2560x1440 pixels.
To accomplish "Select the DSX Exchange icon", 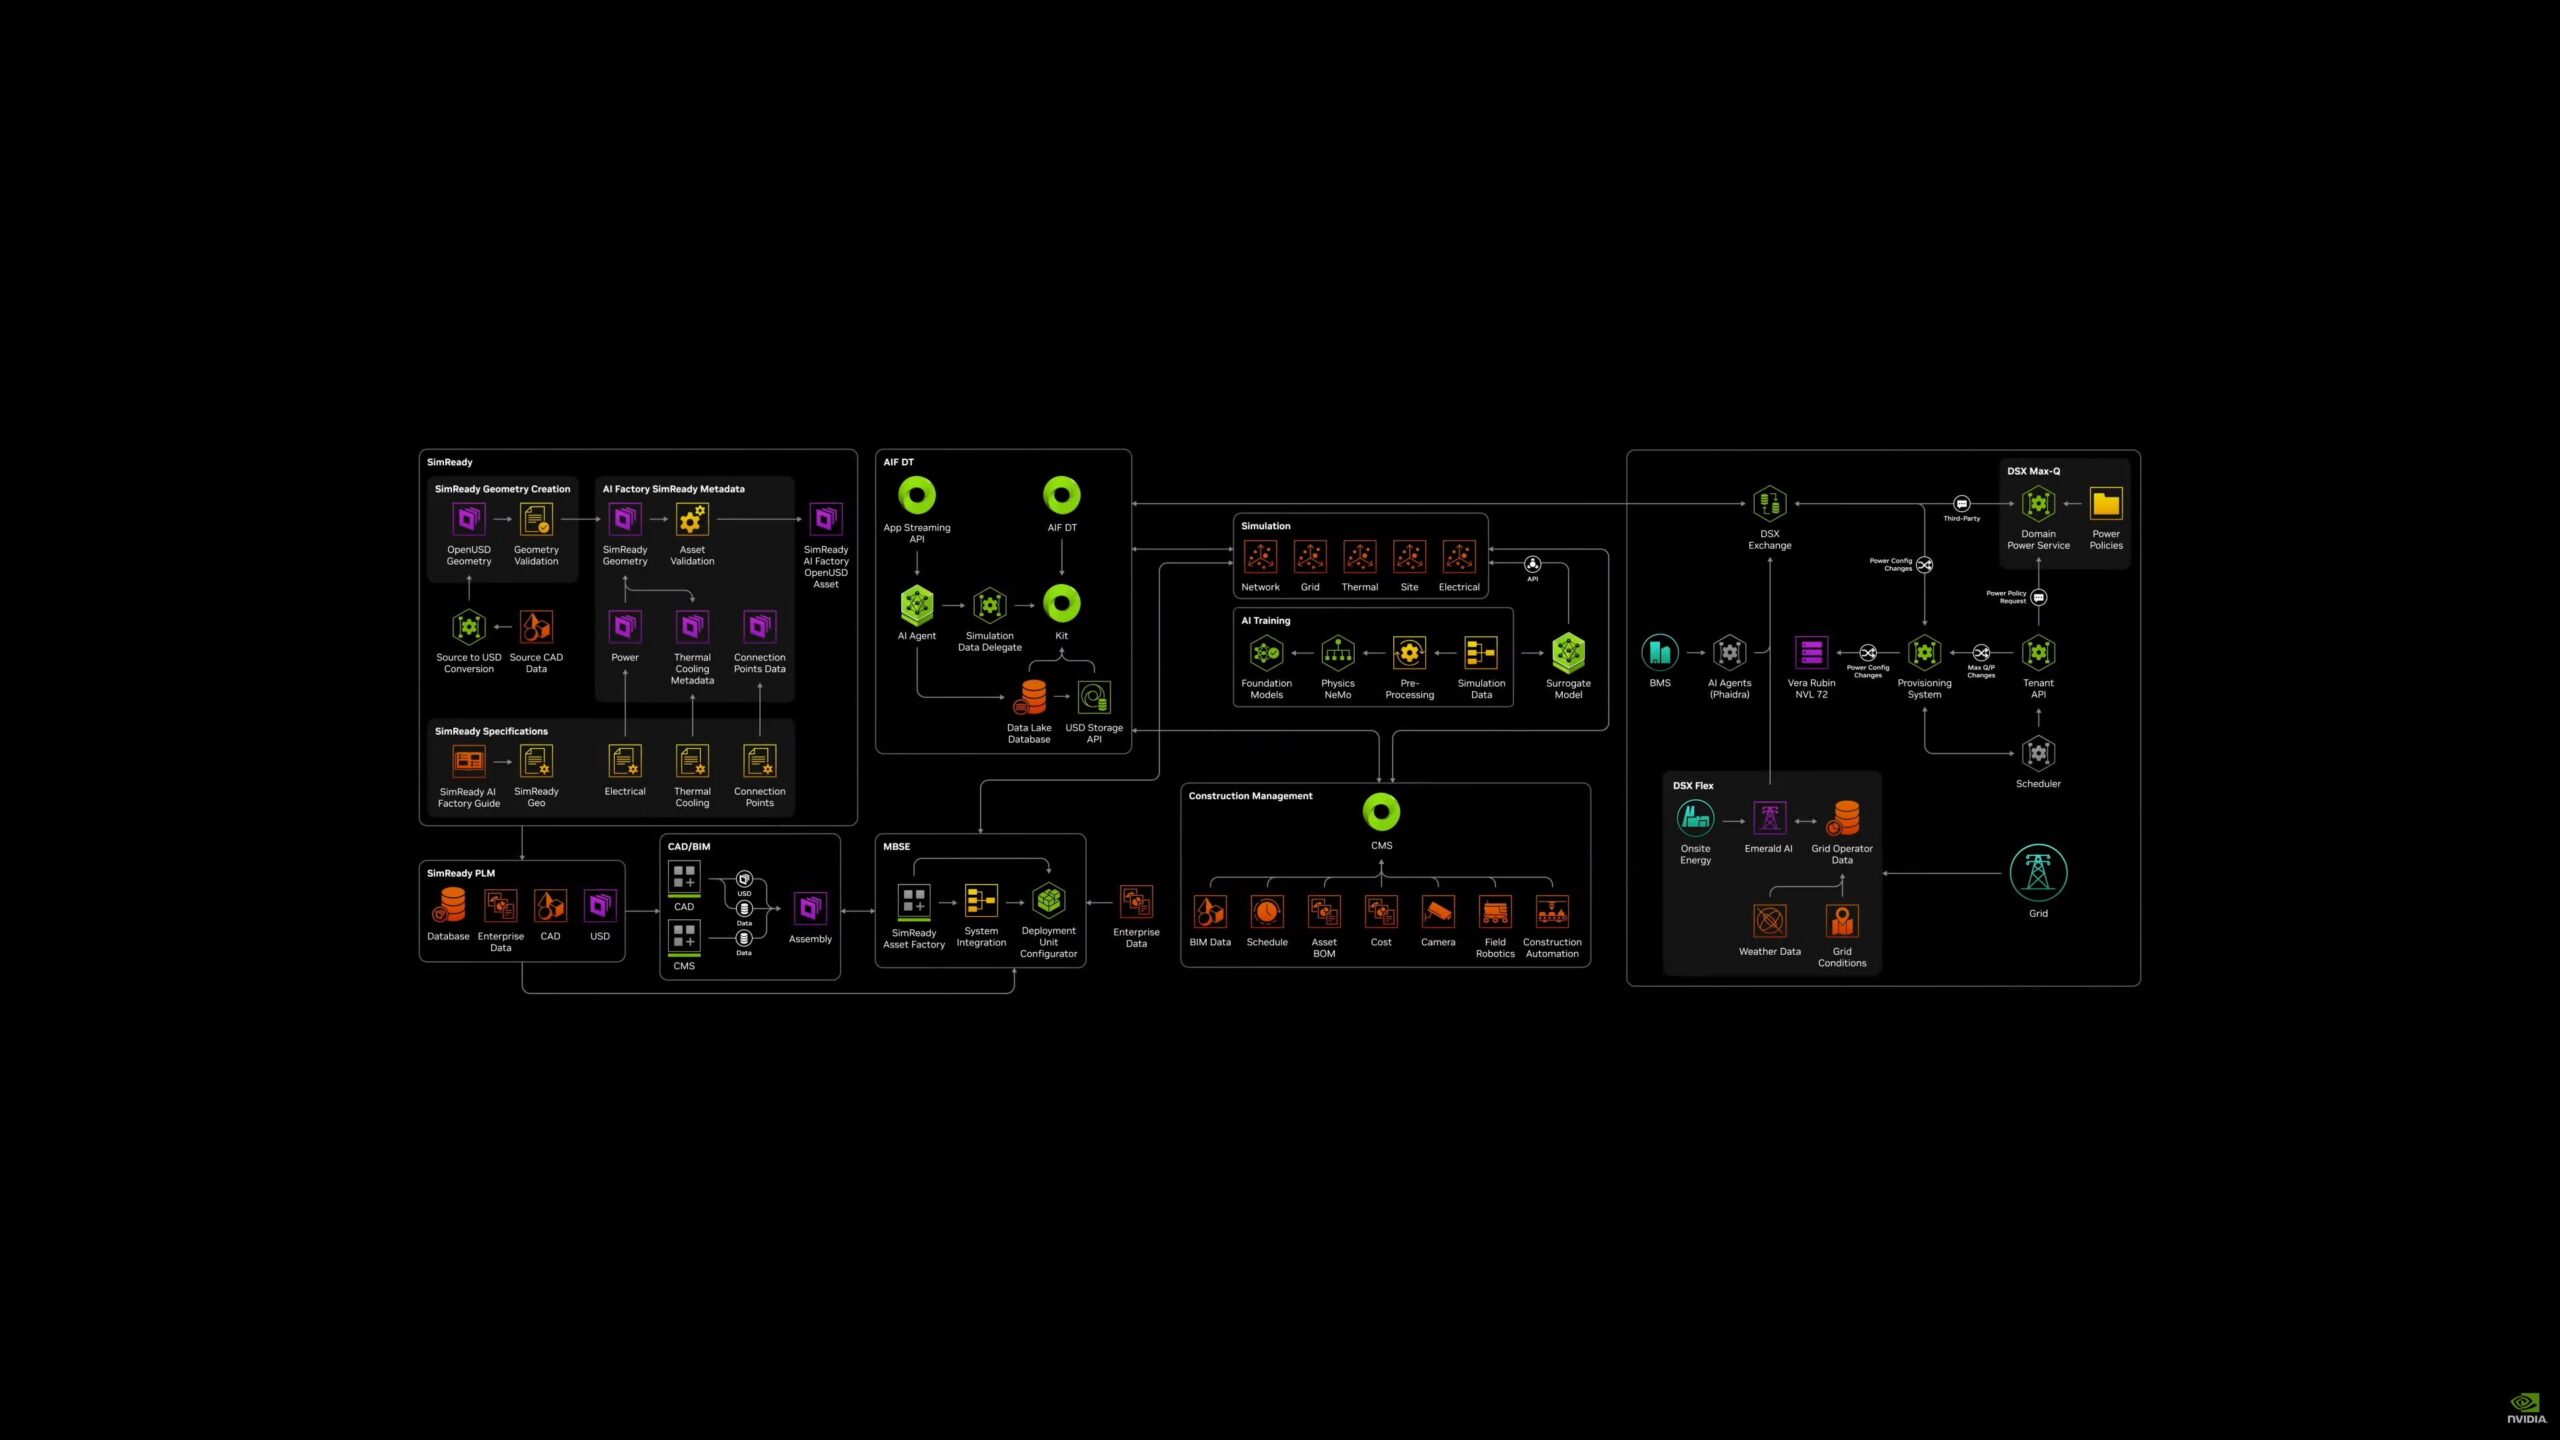I will coord(1769,503).
